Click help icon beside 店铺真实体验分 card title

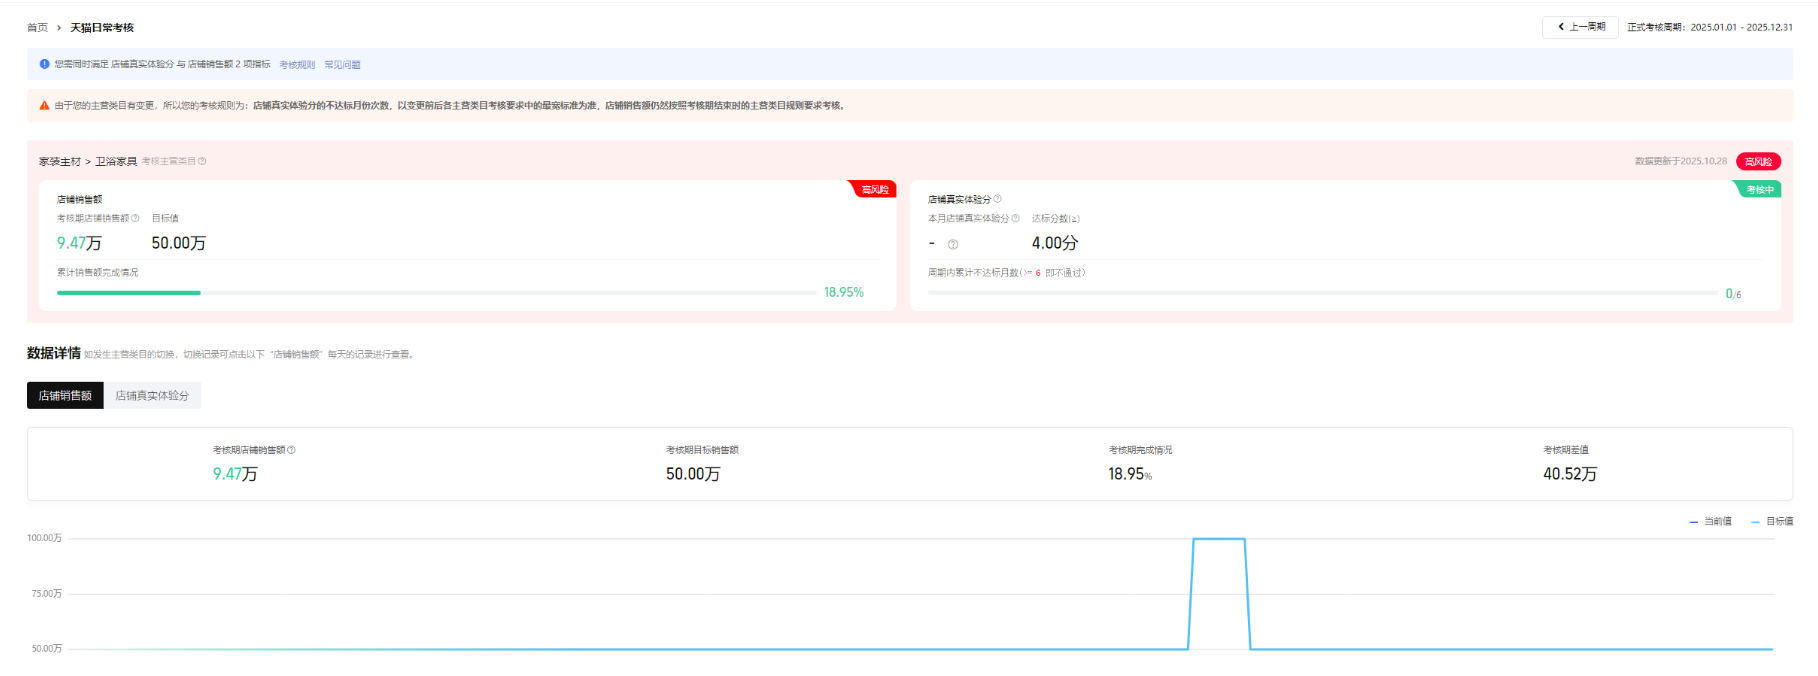tap(997, 199)
